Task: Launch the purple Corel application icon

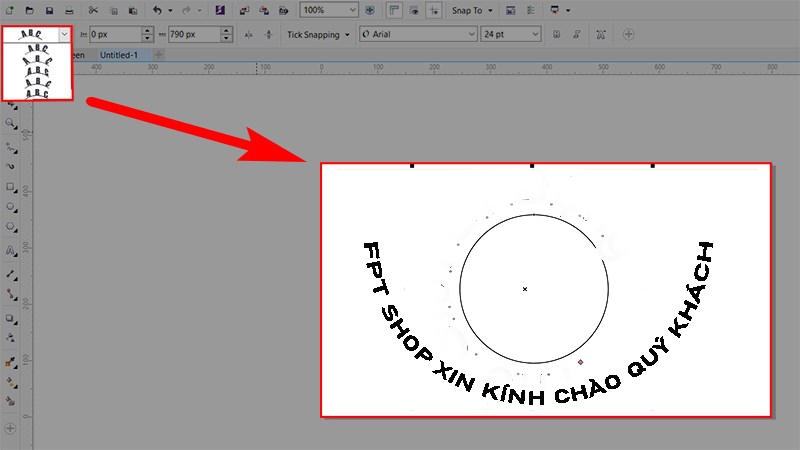Action: (x=220, y=10)
